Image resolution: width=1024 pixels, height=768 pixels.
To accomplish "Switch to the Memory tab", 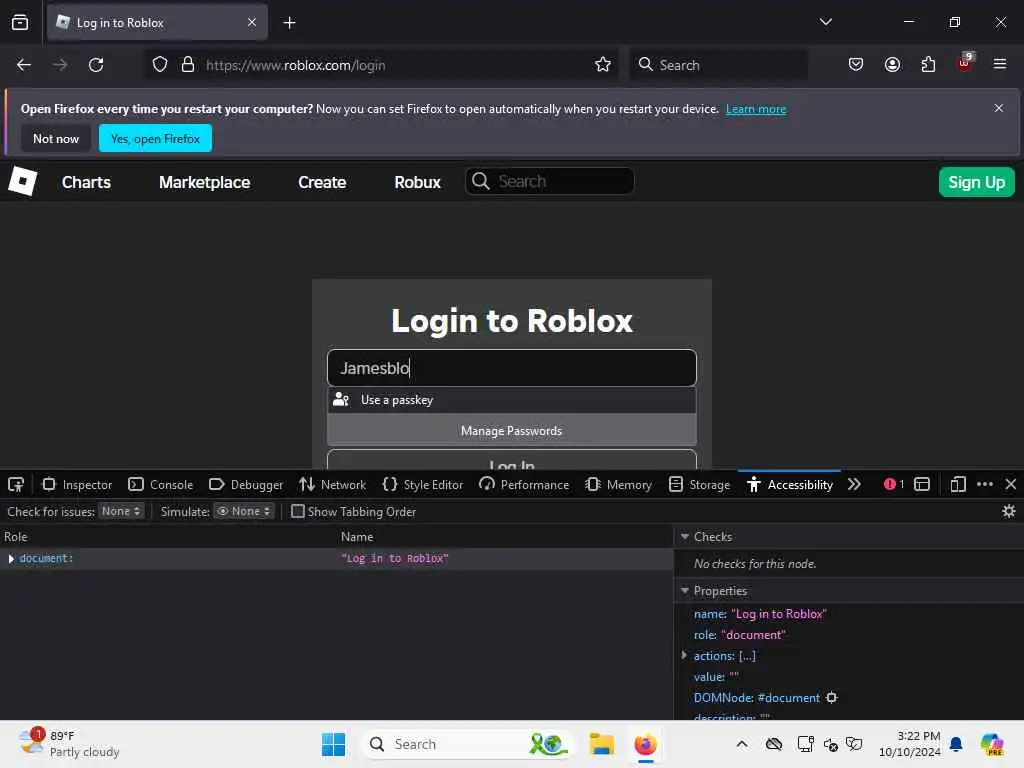I will pos(618,485).
